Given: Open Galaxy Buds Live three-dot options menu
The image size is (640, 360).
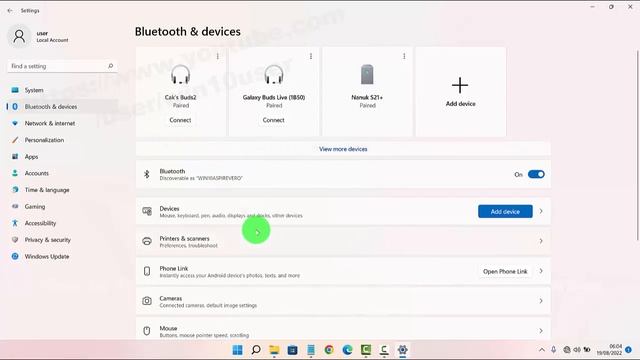Looking at the screenshot, I should click(x=311, y=56).
